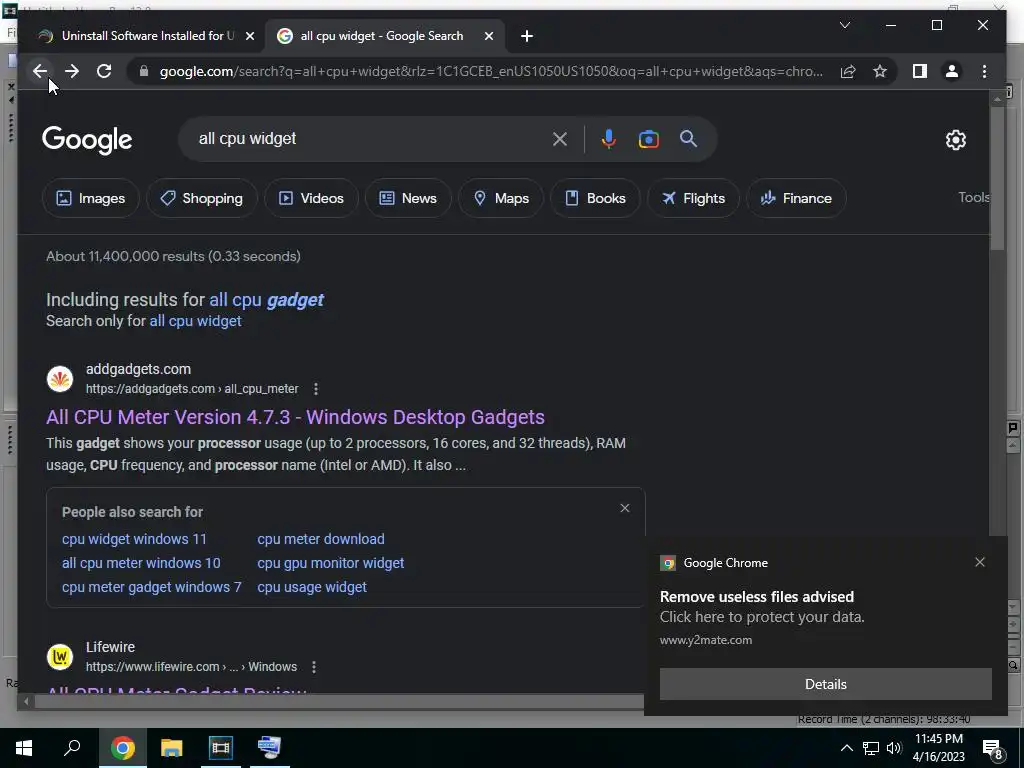The width and height of the screenshot is (1024, 768).
Task: Open the all cpu gadget suggestion link
Action: [266, 300]
